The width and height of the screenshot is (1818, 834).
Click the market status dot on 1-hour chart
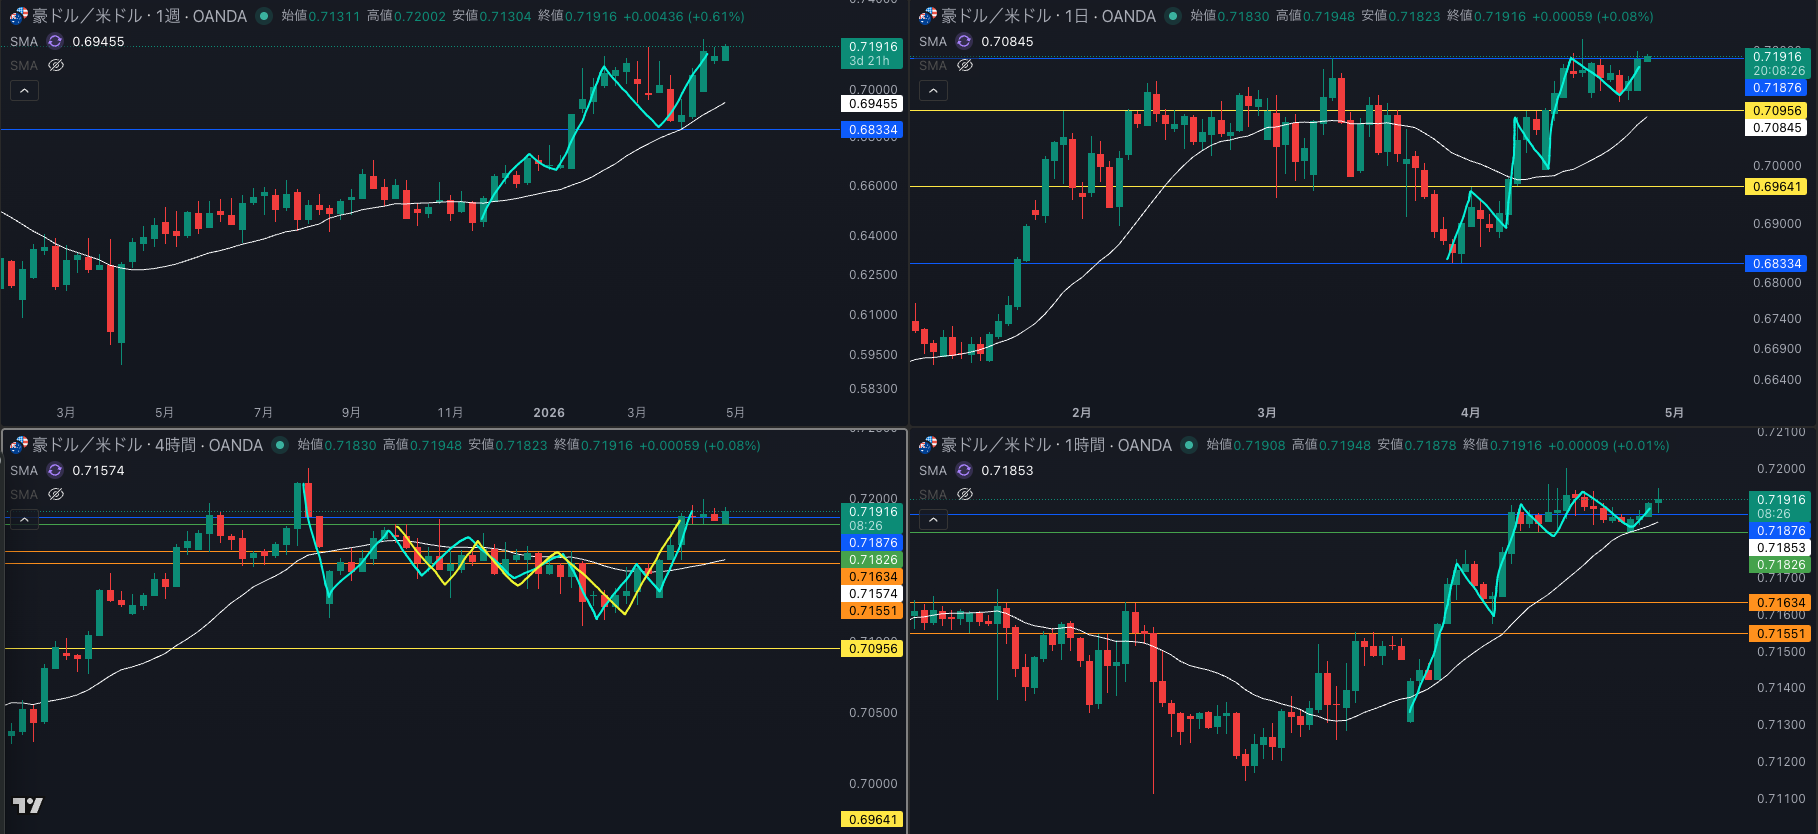click(x=1189, y=445)
